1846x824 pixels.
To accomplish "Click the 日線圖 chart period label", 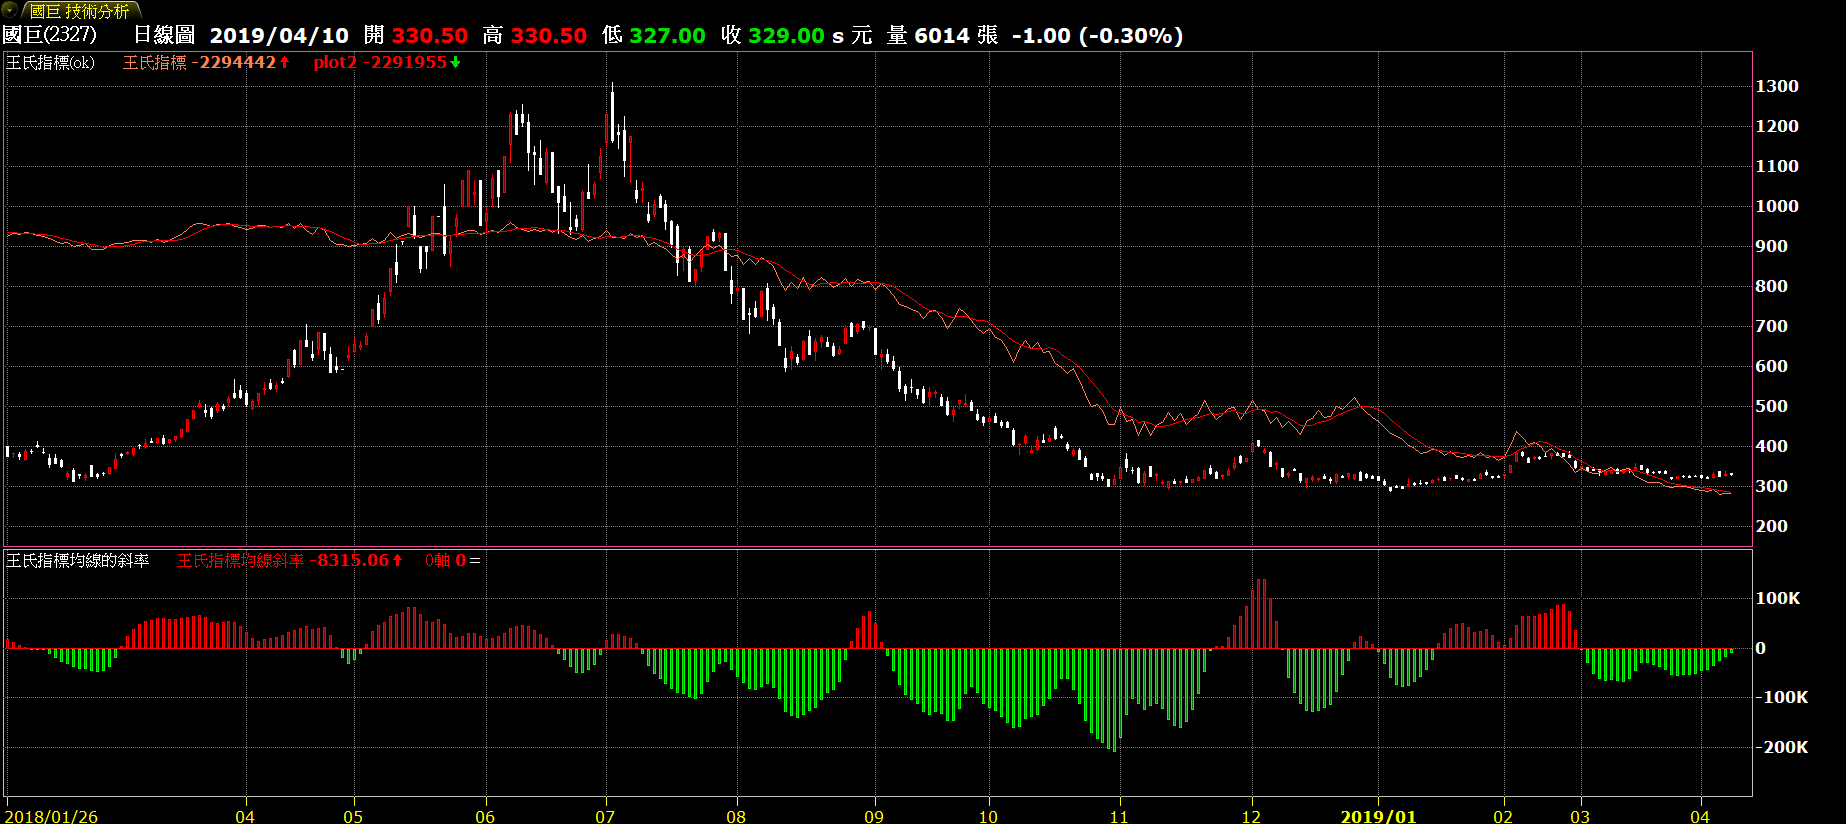I will pyautogui.click(x=164, y=35).
